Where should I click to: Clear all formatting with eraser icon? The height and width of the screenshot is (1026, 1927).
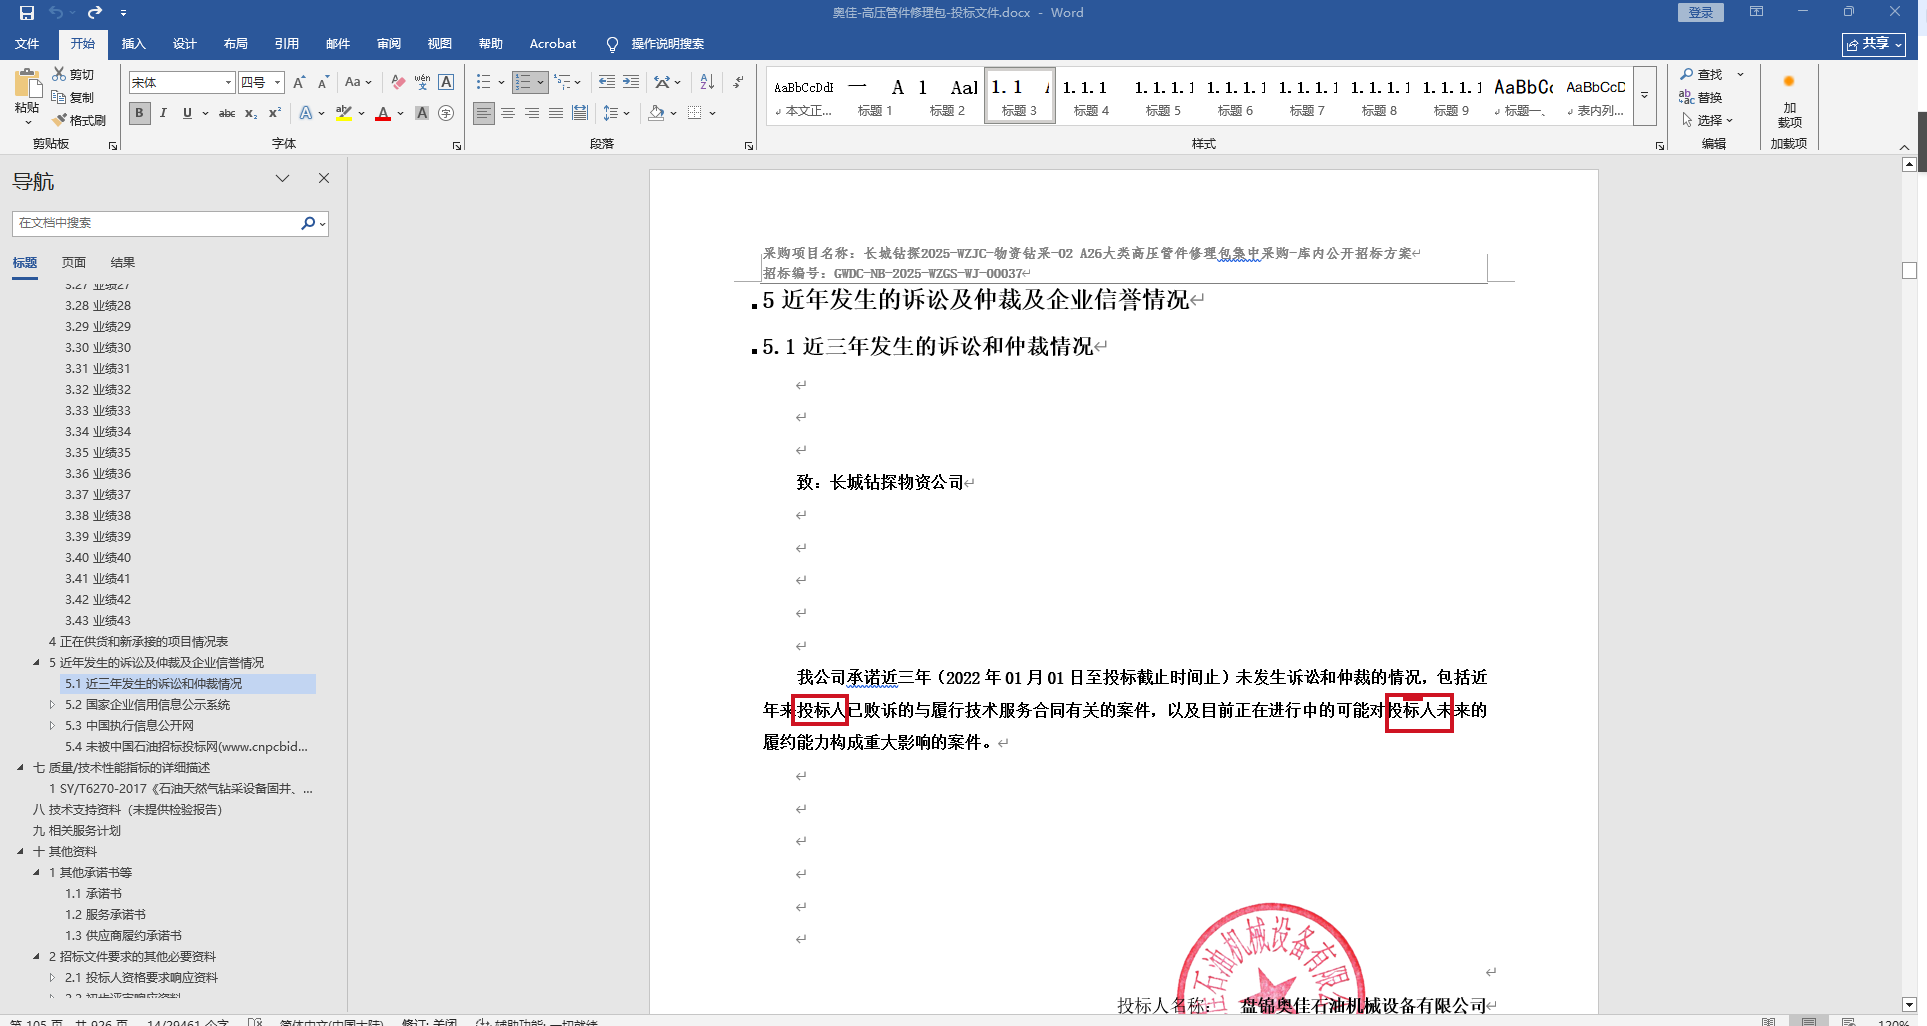(398, 82)
